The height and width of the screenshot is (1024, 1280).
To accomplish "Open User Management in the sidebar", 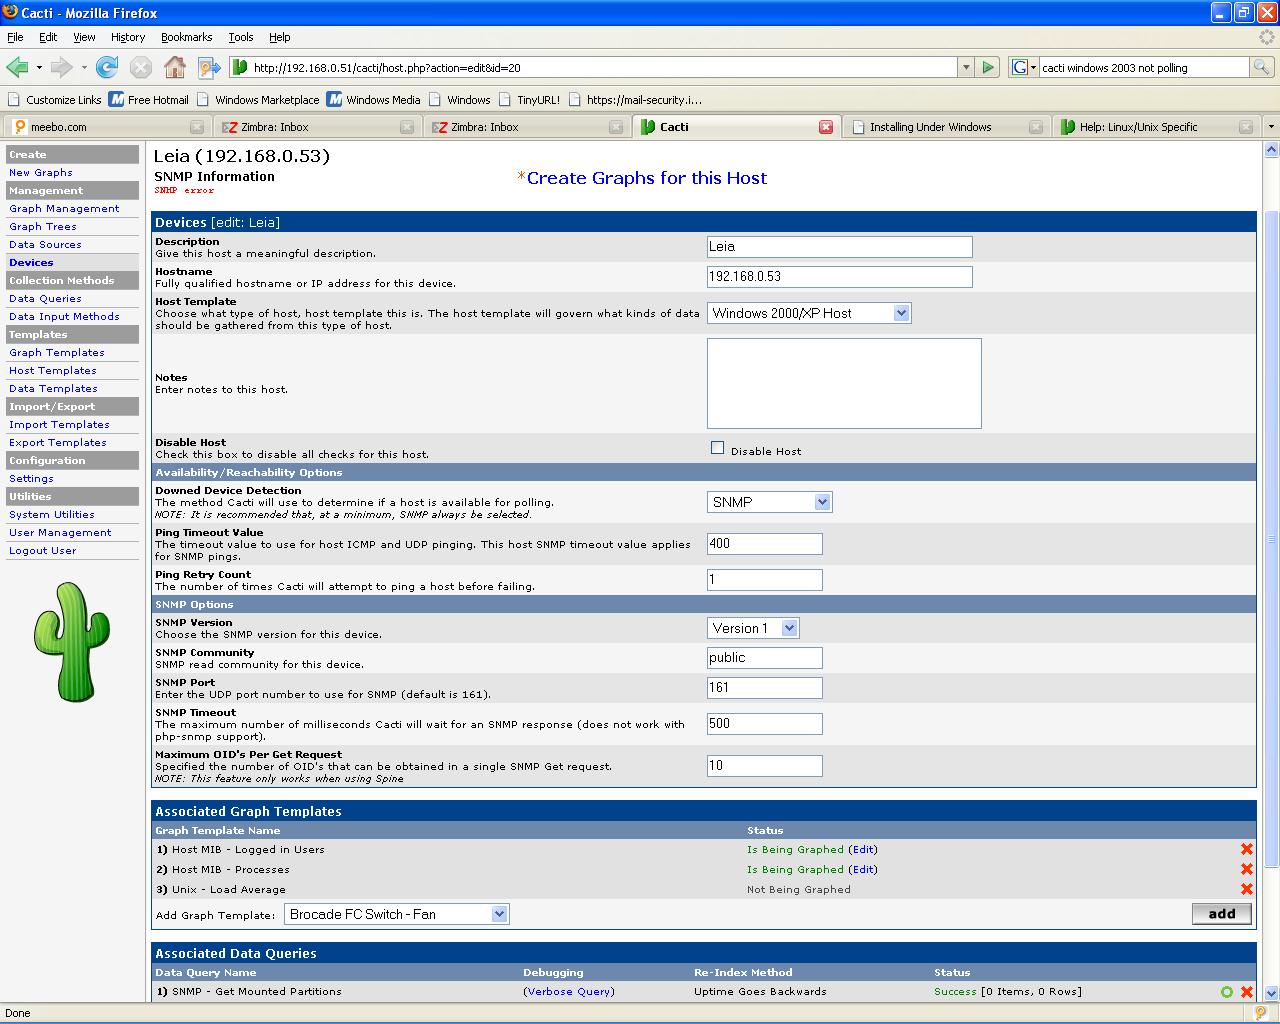I will tap(60, 533).
